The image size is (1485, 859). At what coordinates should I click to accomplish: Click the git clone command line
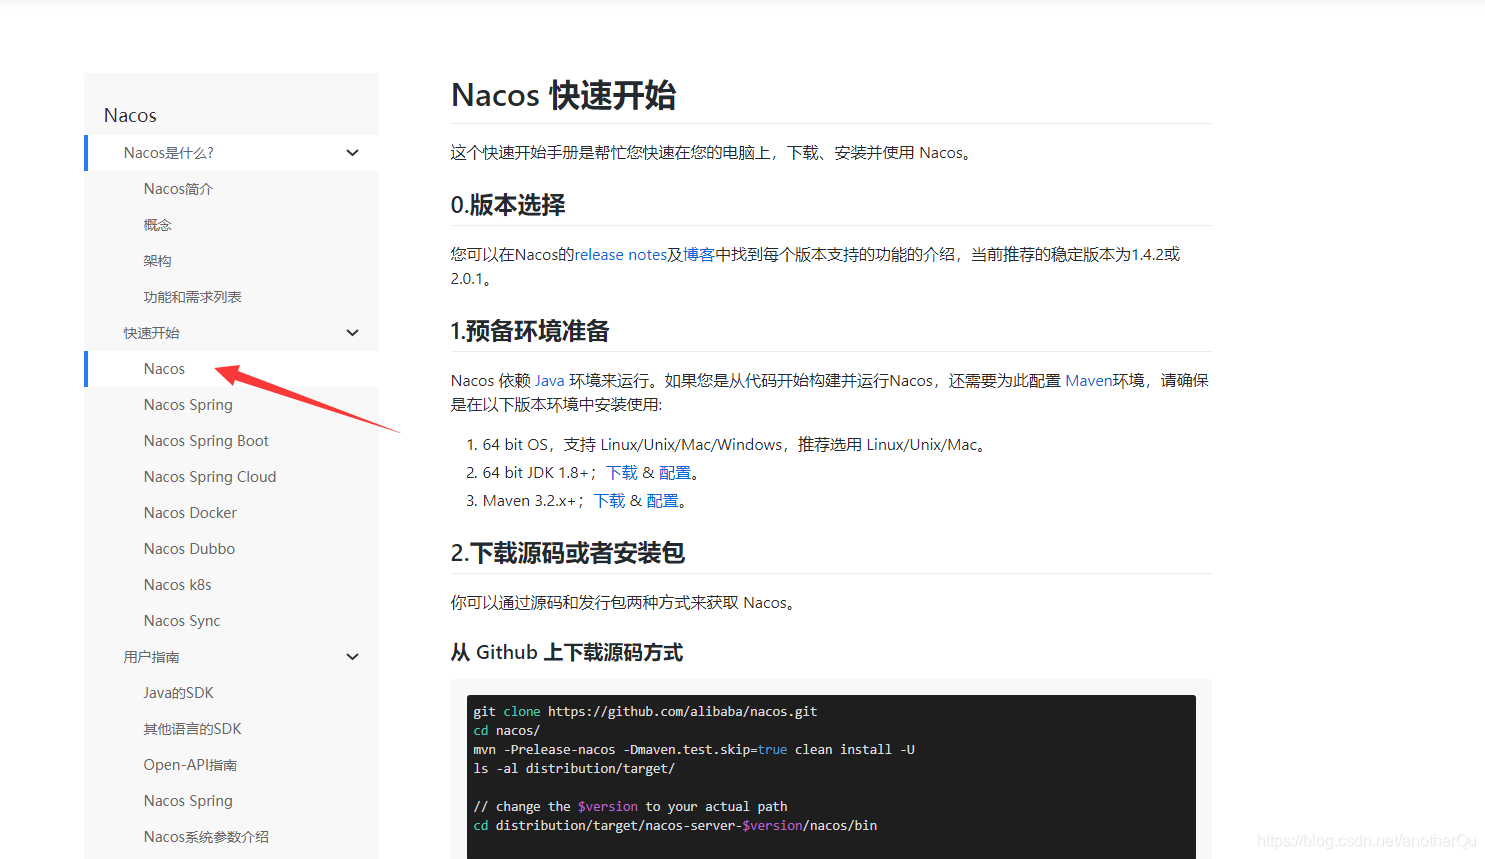pyautogui.click(x=645, y=712)
